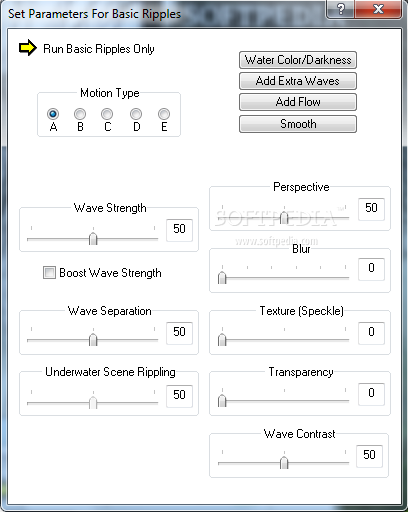
Task: Click the Wave Strength slider thumb
Action: [93, 239]
